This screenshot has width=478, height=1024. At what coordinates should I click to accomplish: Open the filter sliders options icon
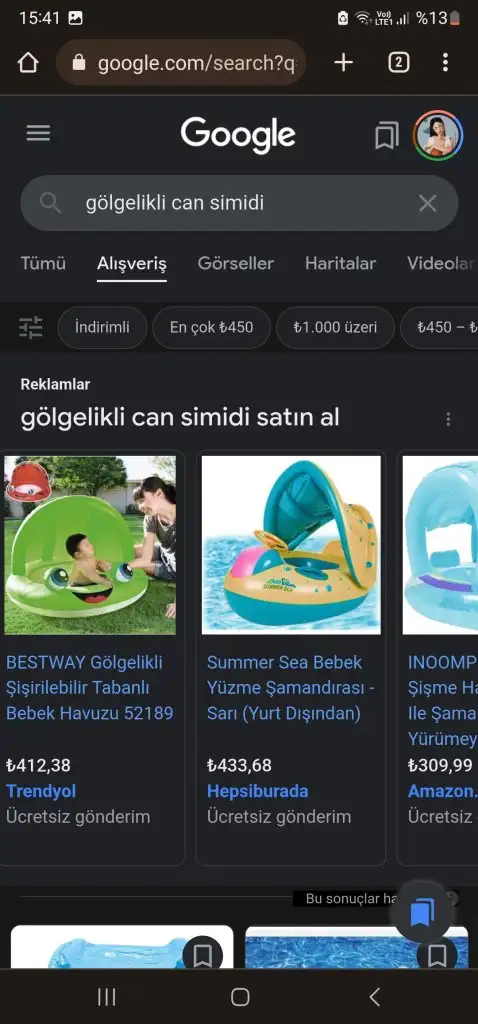point(31,327)
